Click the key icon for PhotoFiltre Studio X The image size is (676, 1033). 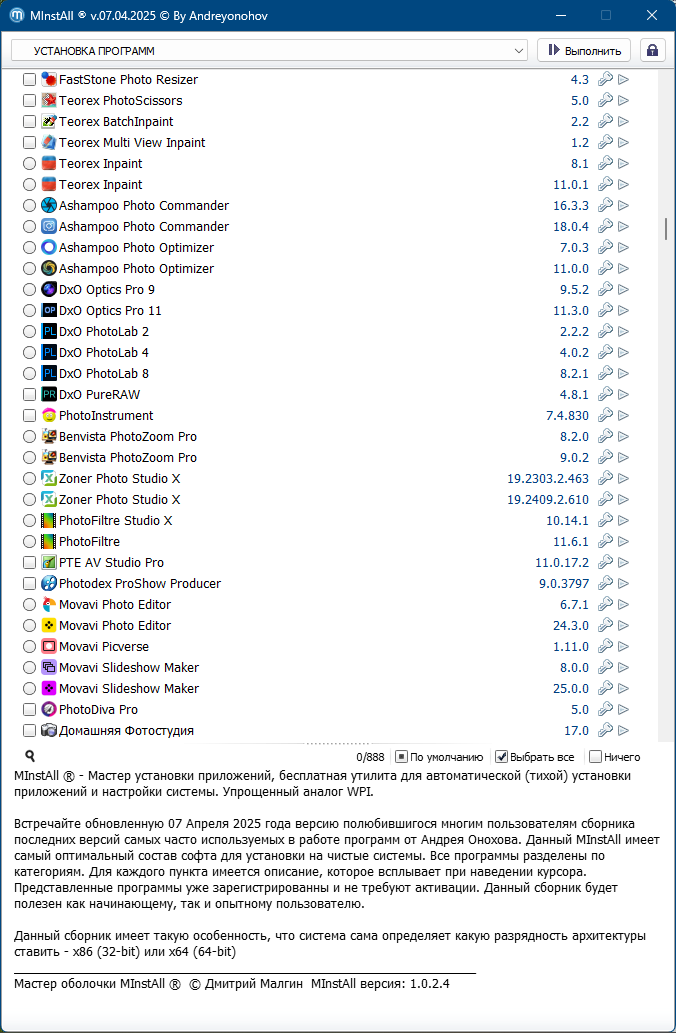click(606, 520)
